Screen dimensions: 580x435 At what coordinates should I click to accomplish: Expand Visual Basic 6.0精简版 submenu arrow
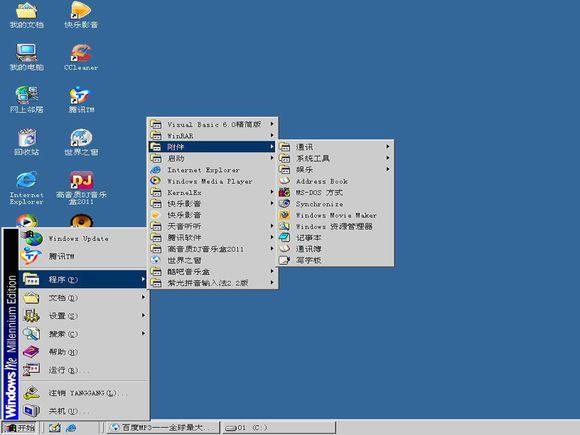[272, 124]
